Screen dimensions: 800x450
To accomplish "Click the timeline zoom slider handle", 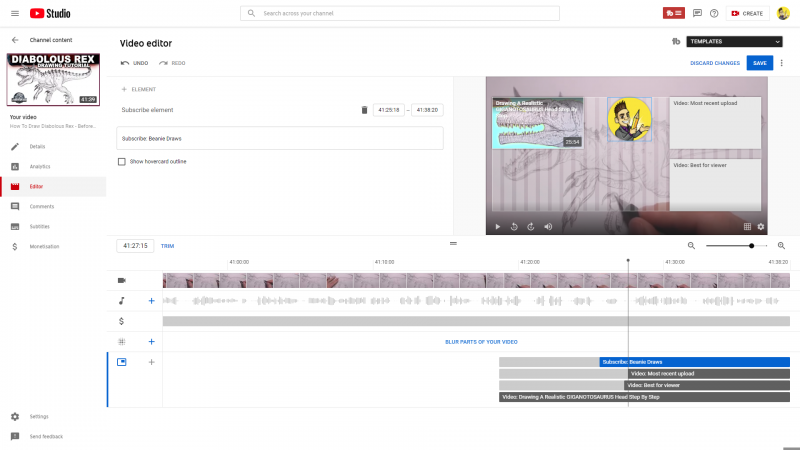I will tap(751, 245).
